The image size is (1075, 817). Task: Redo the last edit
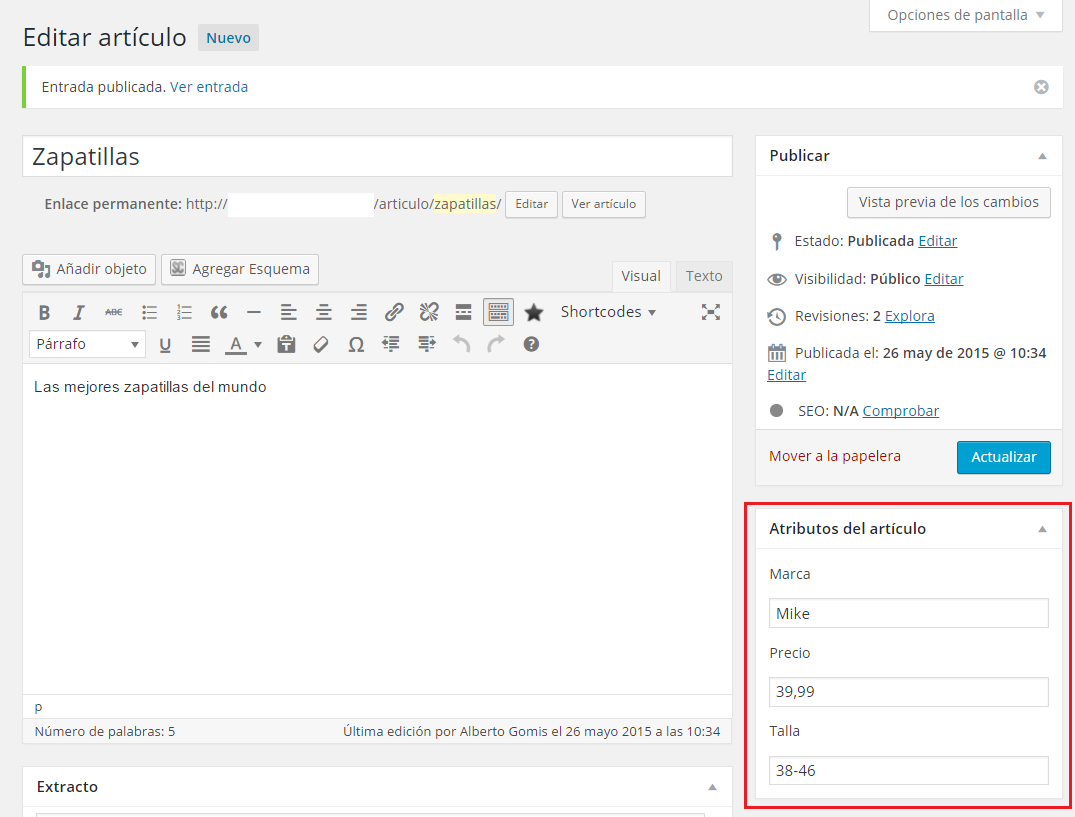(x=496, y=344)
